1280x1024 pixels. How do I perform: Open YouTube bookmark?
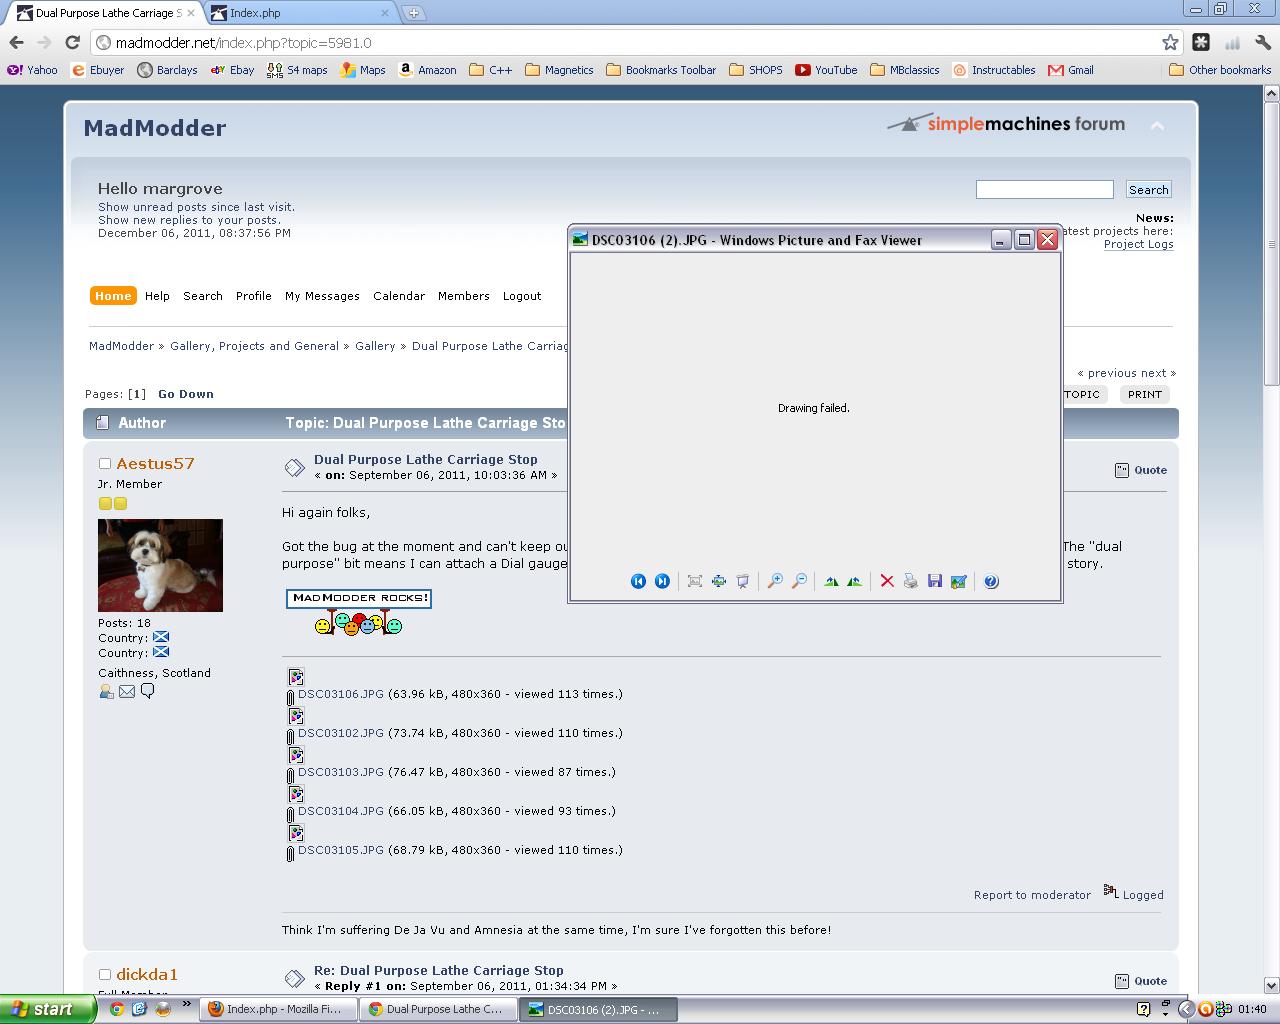(826, 70)
